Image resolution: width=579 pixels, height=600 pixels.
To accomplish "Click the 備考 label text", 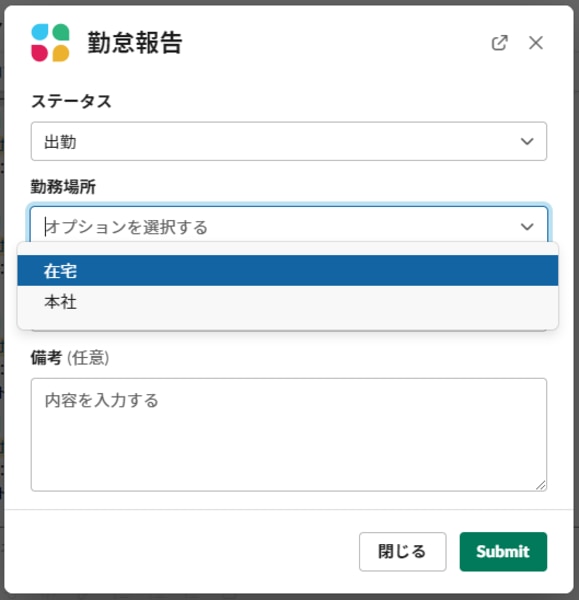I will (46, 358).
